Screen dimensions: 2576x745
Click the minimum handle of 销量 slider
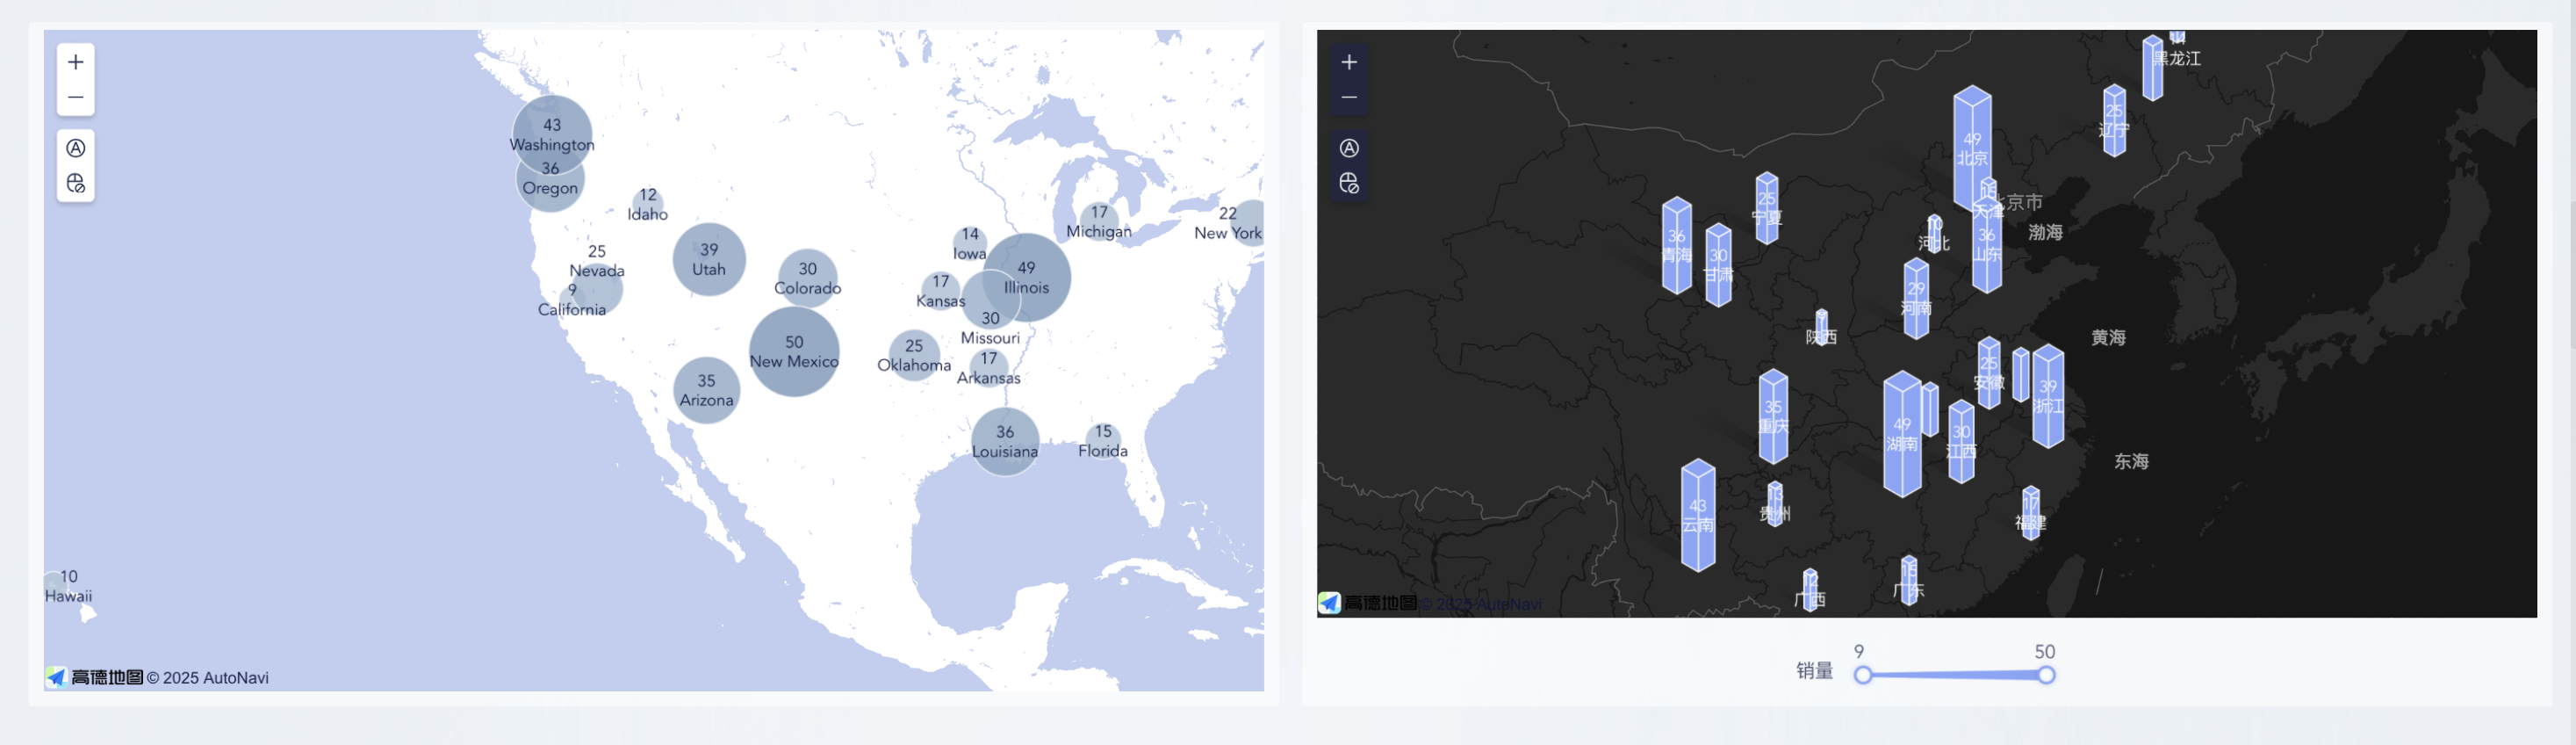[1862, 675]
